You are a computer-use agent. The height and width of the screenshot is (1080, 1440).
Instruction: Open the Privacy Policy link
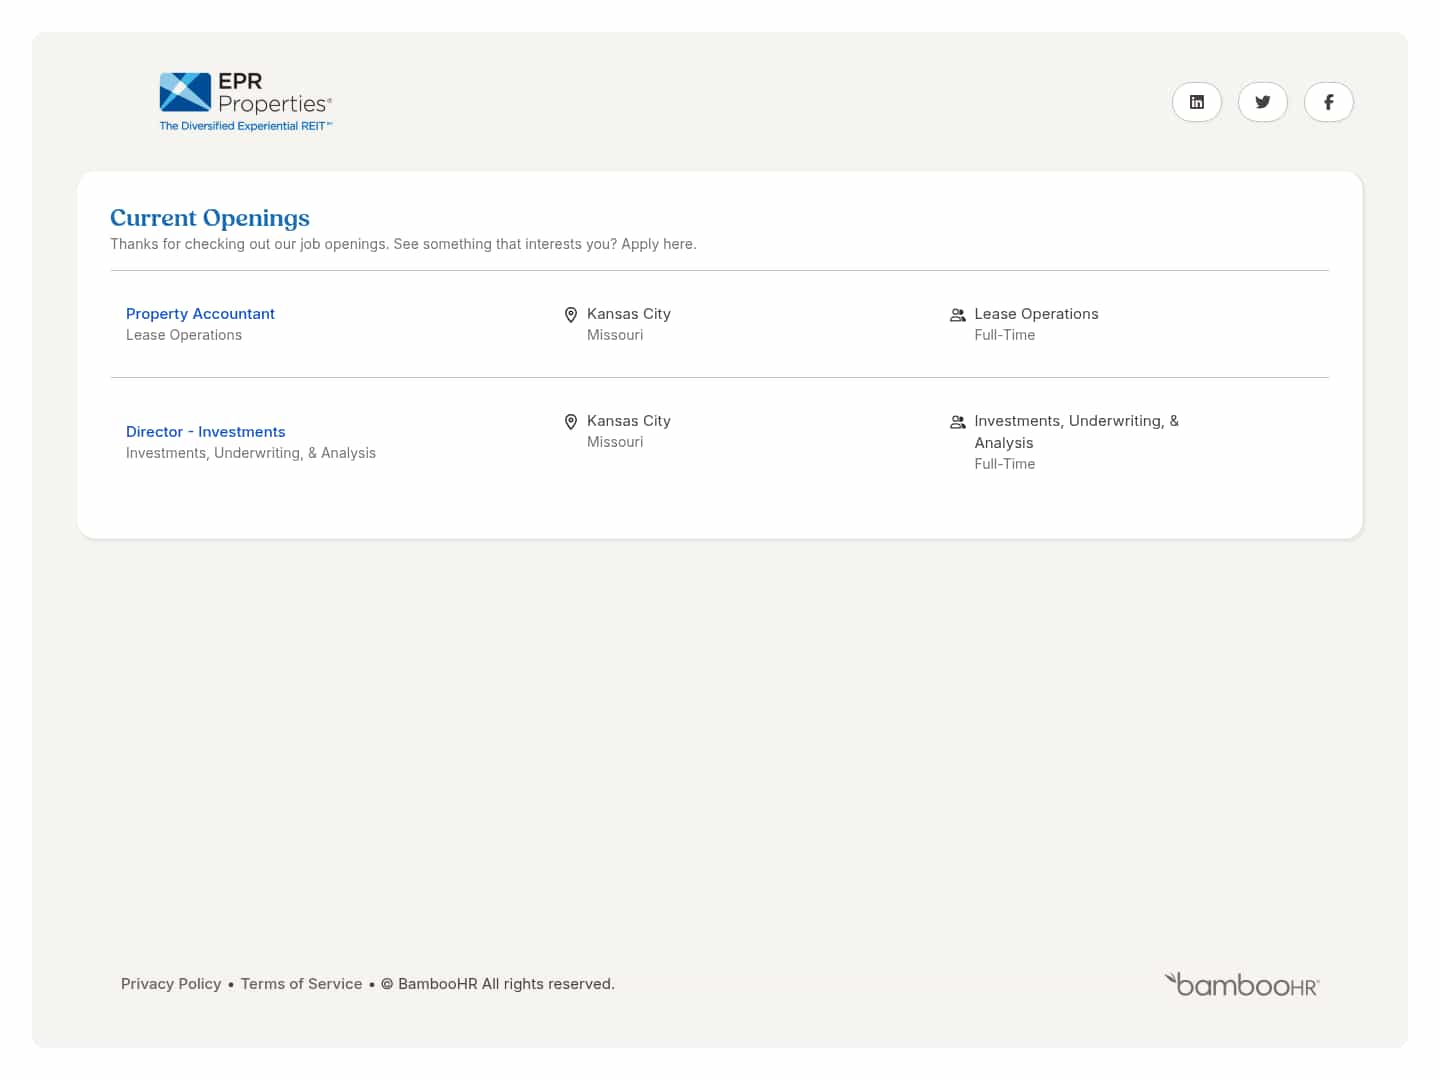(171, 984)
